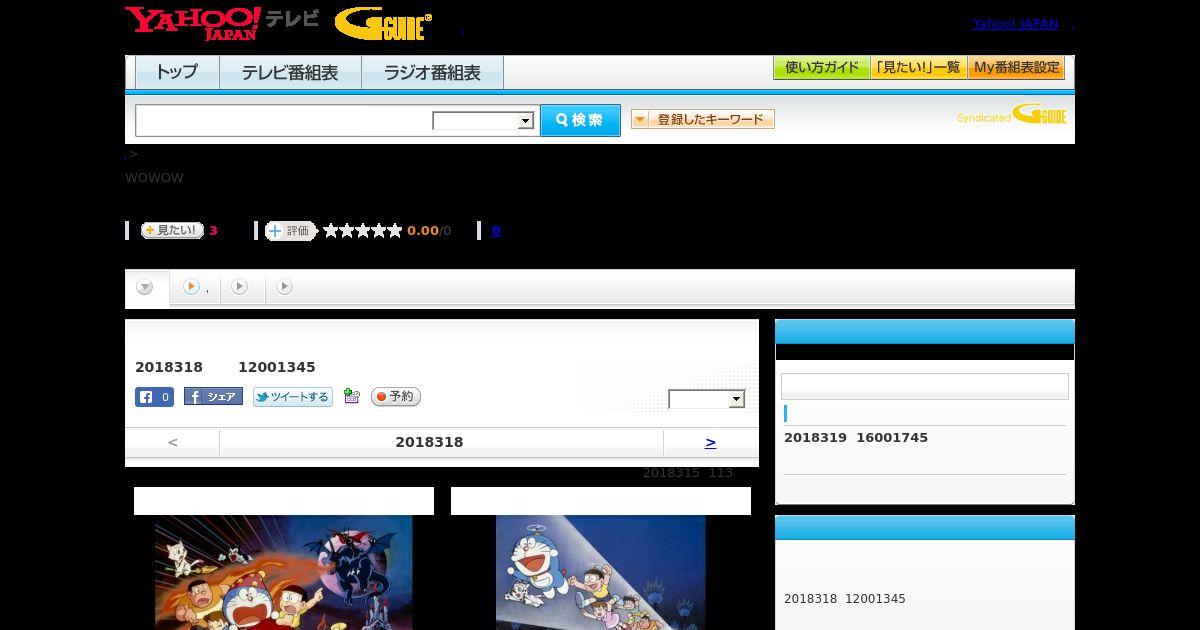Image resolution: width=1200 pixels, height=630 pixels.
Task: Select the sidebar 2018318 12001345 entry
Action: click(x=845, y=599)
